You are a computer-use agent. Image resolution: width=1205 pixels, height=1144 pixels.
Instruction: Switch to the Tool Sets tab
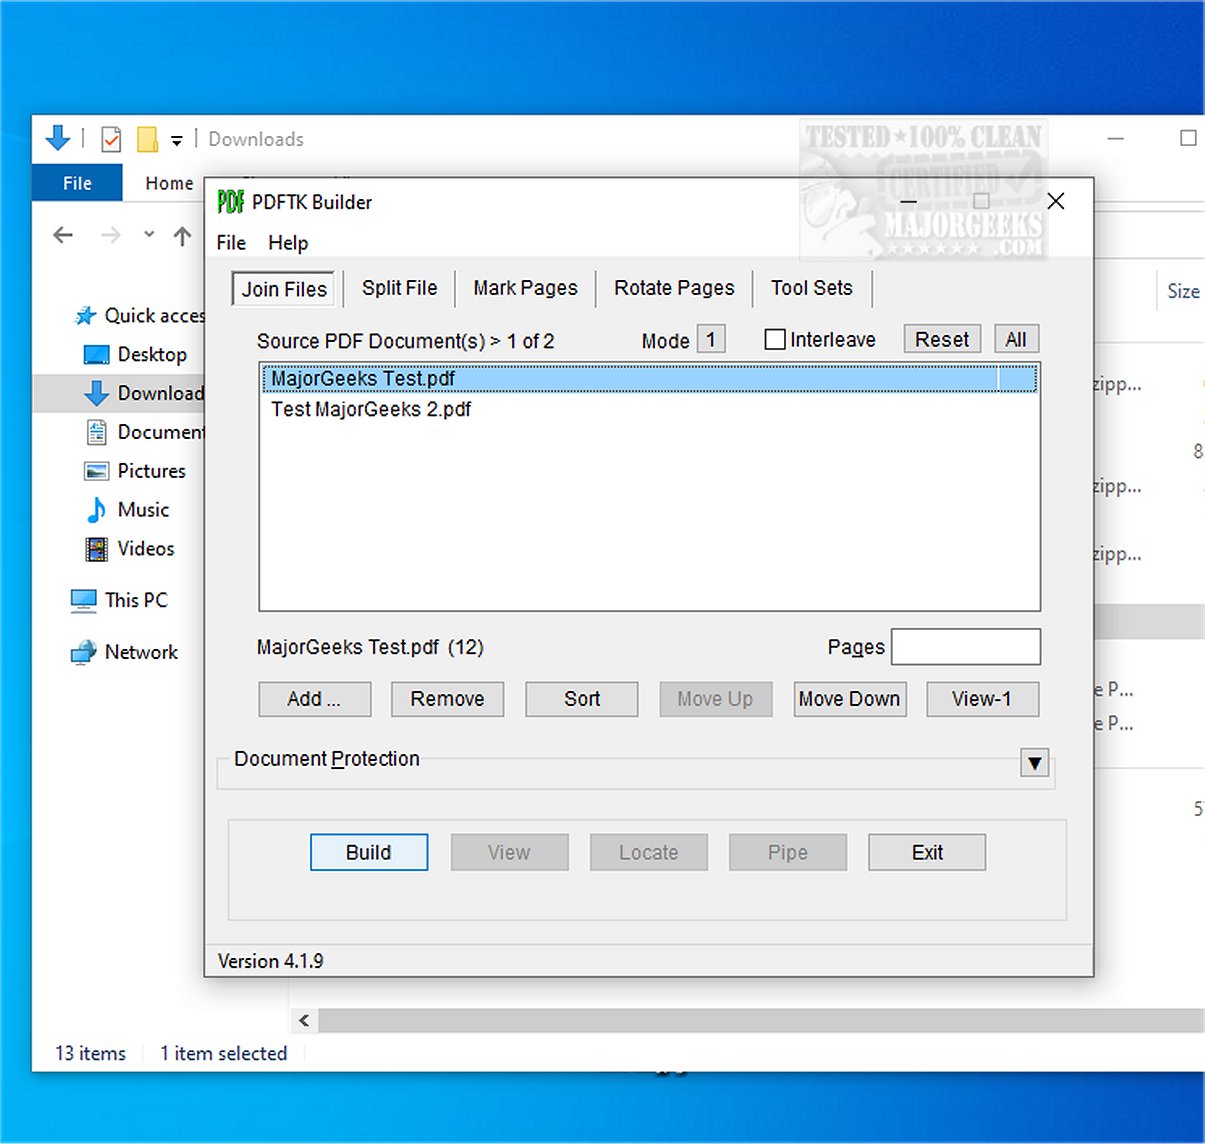coord(811,288)
